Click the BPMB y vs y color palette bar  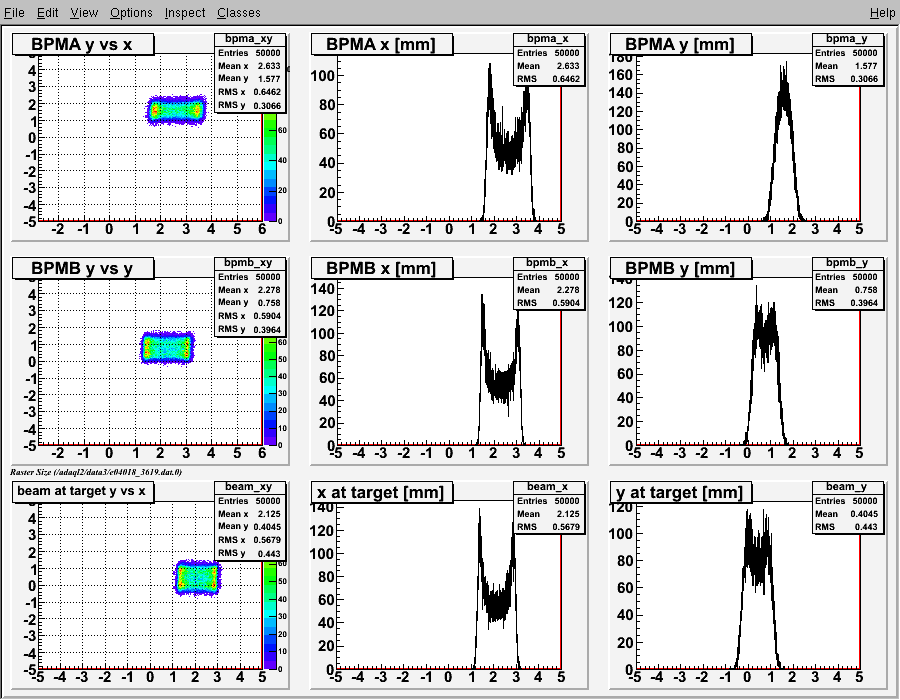(270, 391)
